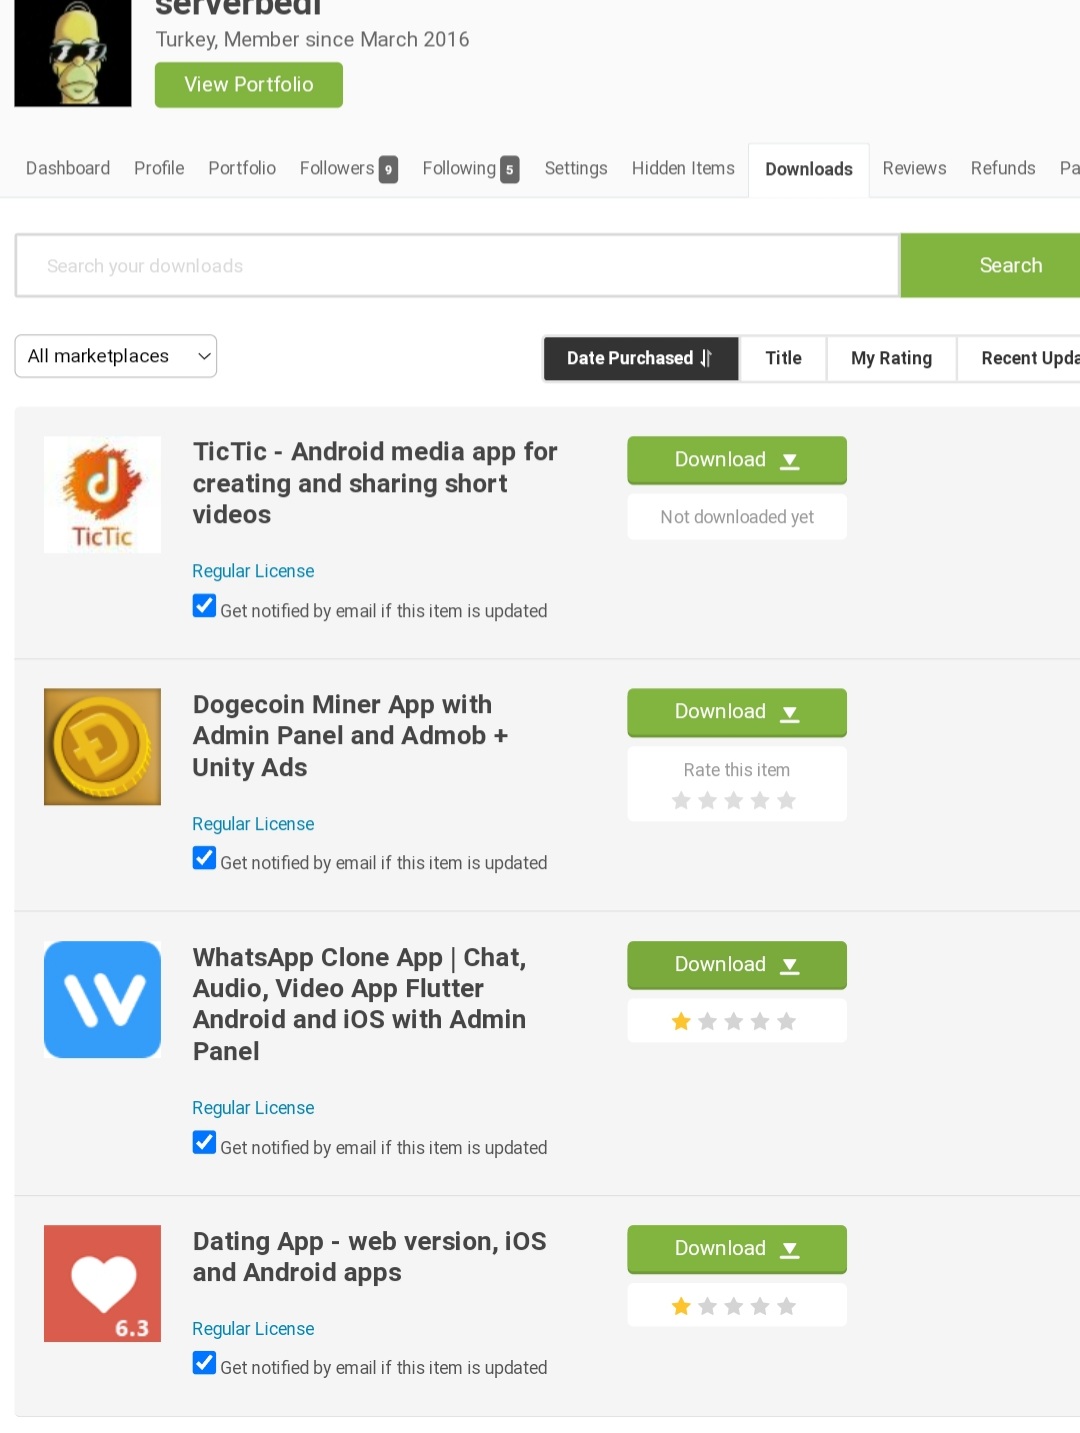Image resolution: width=1080 pixels, height=1433 pixels.
Task: Uncheck email notification for Dogecoin Miner item
Action: click(204, 858)
